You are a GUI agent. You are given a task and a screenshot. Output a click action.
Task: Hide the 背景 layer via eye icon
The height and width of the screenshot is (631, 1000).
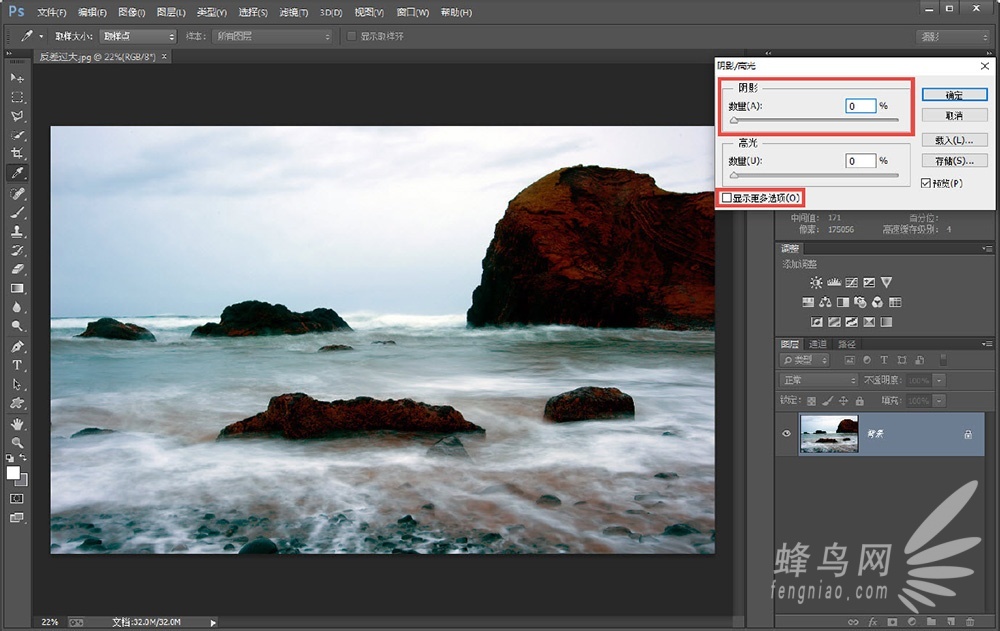tap(787, 434)
